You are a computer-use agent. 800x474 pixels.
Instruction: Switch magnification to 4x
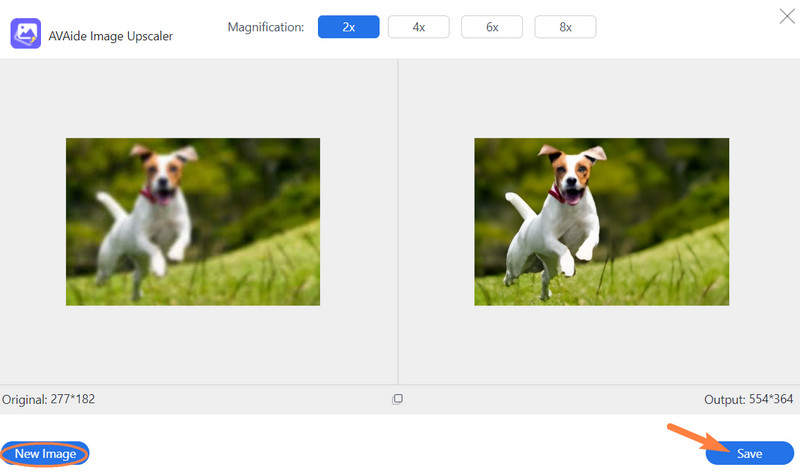click(420, 27)
